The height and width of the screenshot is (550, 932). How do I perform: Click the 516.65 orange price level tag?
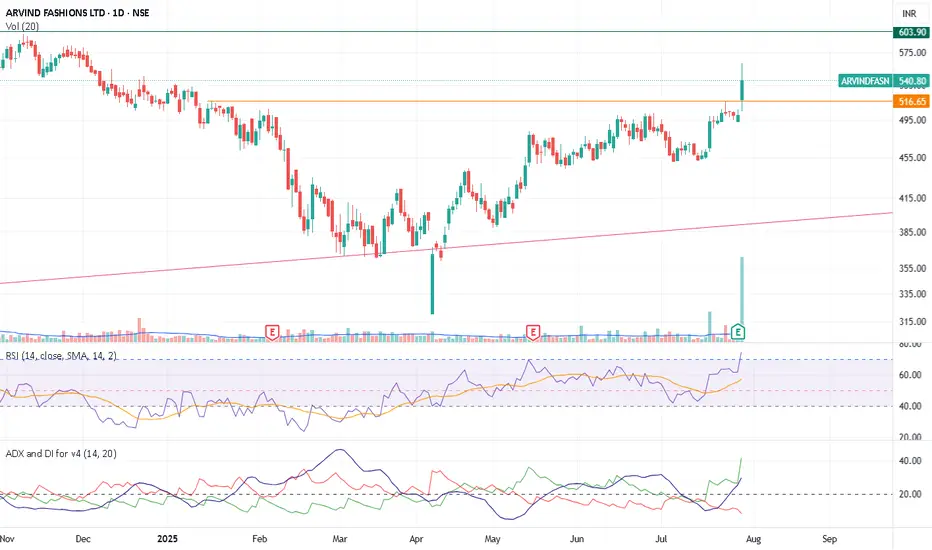912,102
